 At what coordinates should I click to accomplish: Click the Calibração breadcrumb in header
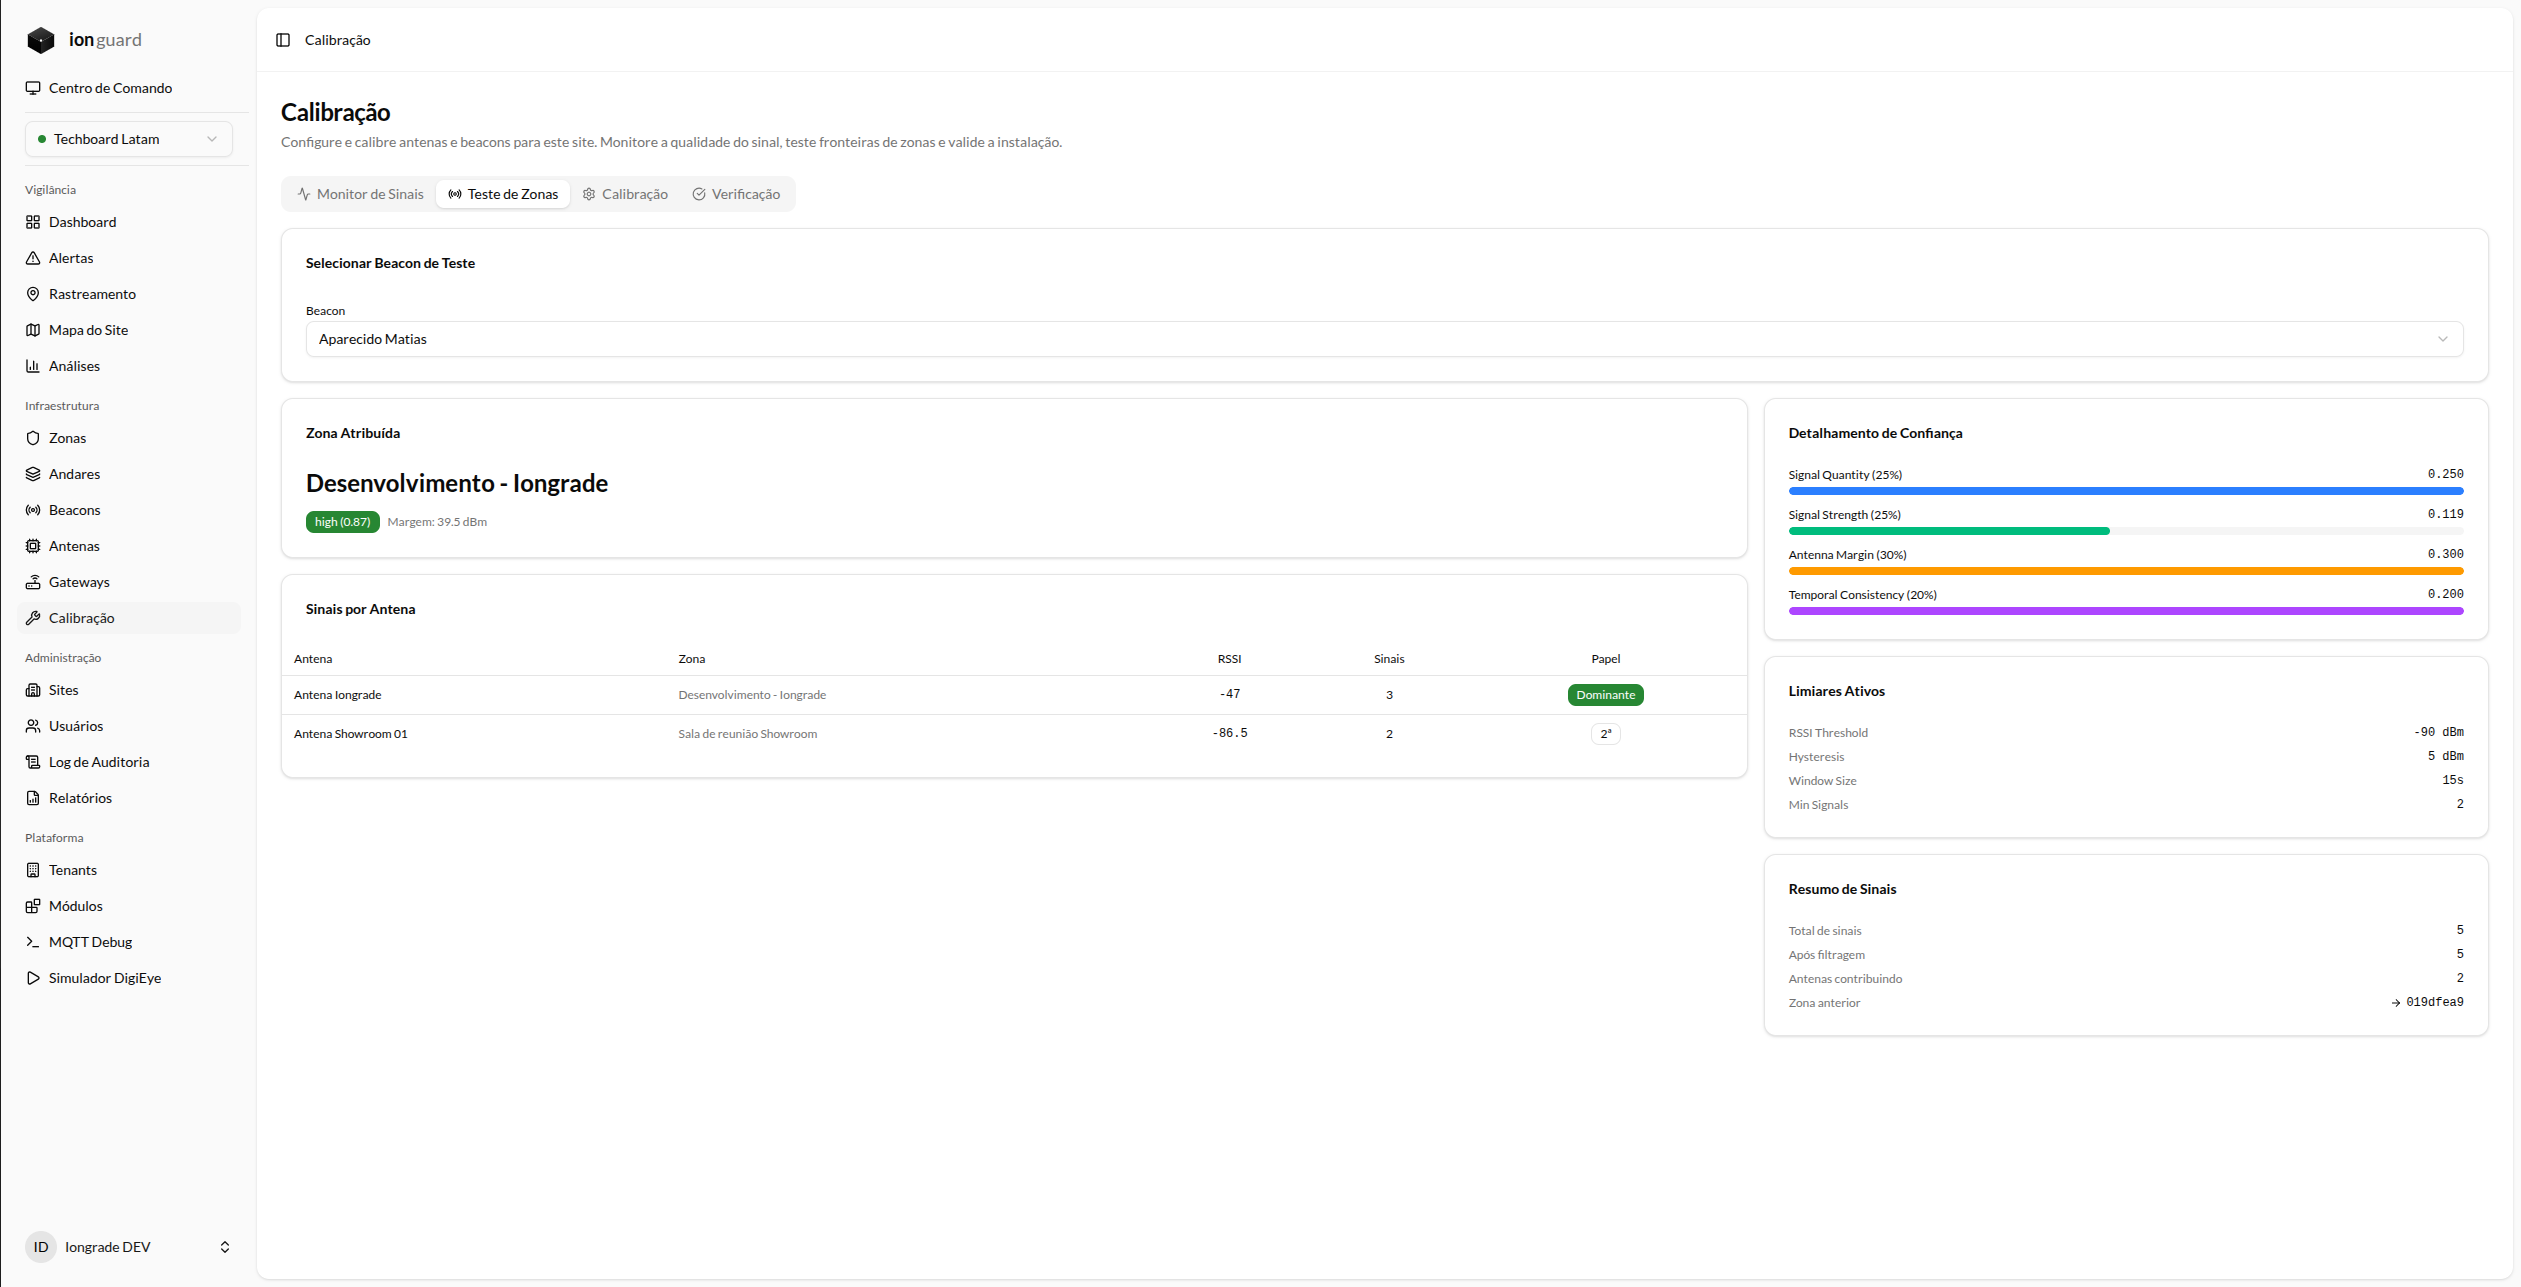tap(337, 40)
